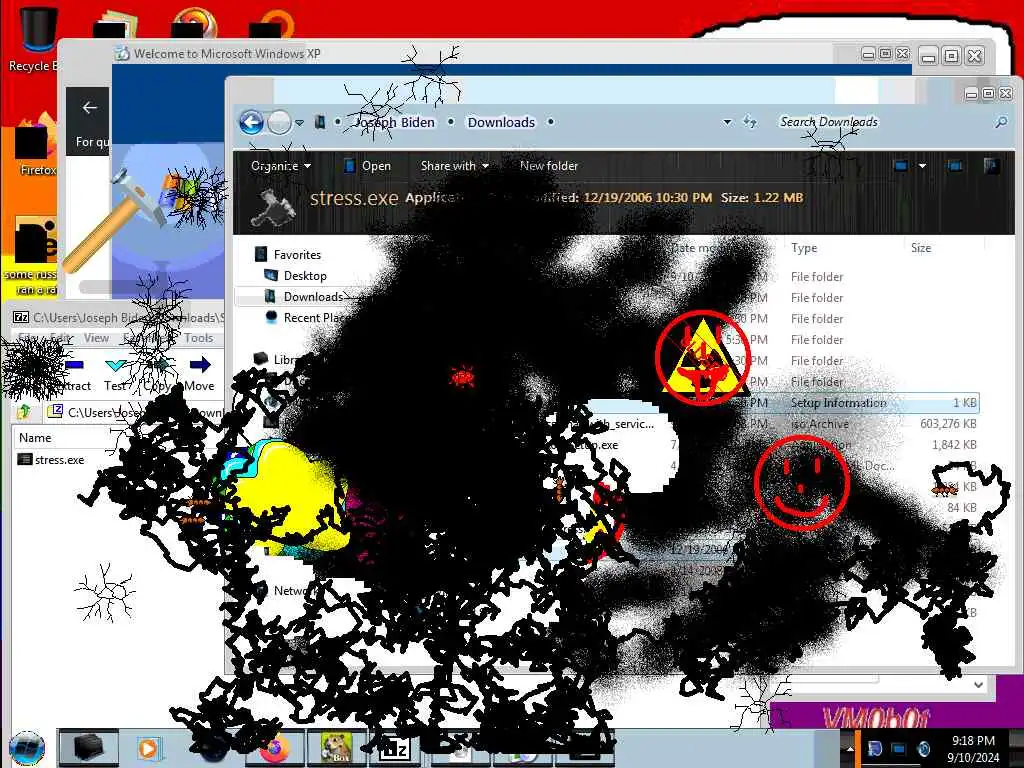
Task: Toggle the preview pane icon
Action: coord(955,166)
